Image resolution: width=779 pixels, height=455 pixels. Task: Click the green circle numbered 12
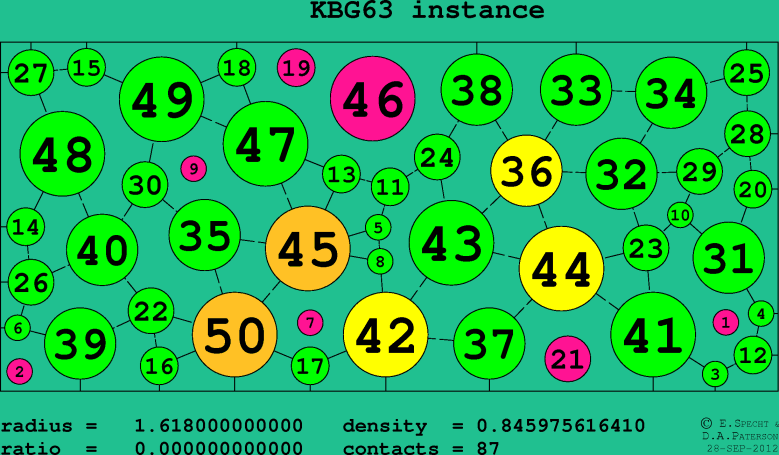click(753, 355)
